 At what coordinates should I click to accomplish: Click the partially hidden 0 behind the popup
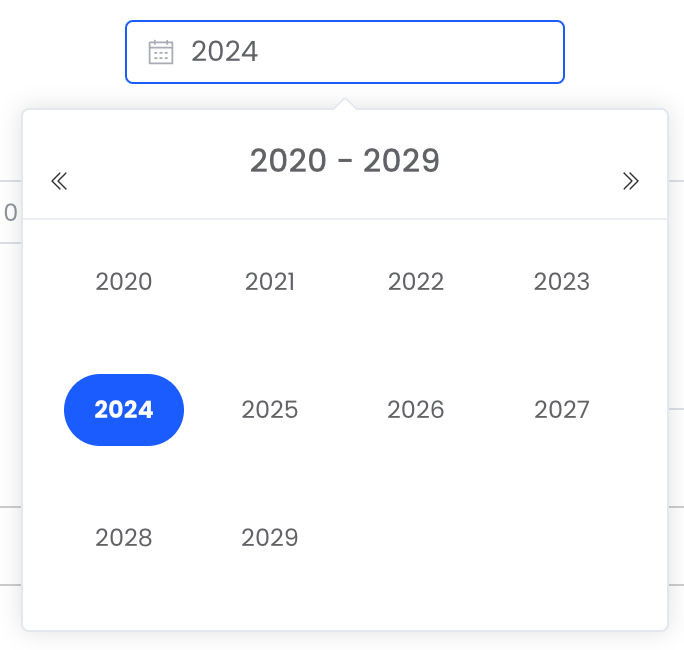(x=10, y=213)
